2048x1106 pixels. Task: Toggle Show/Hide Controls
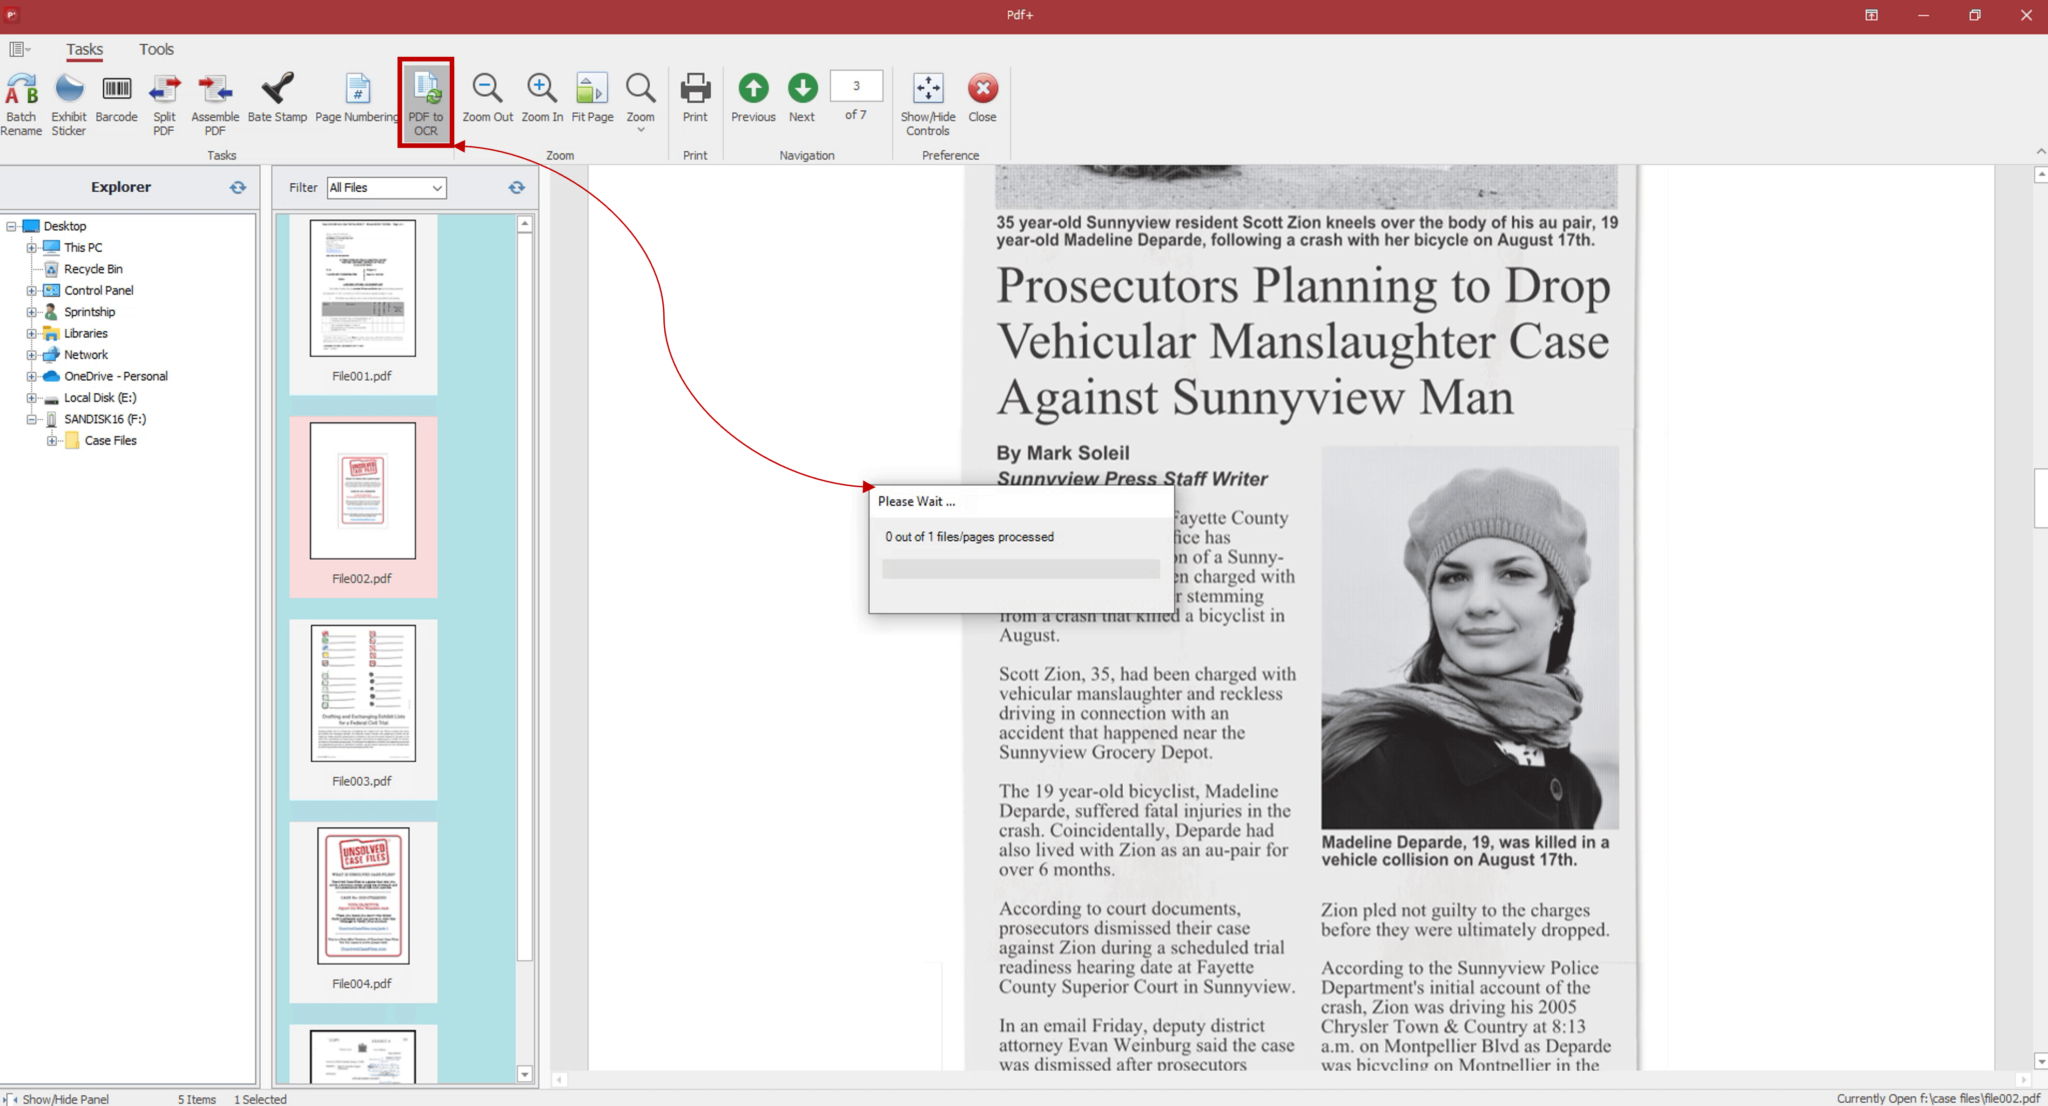[x=928, y=104]
